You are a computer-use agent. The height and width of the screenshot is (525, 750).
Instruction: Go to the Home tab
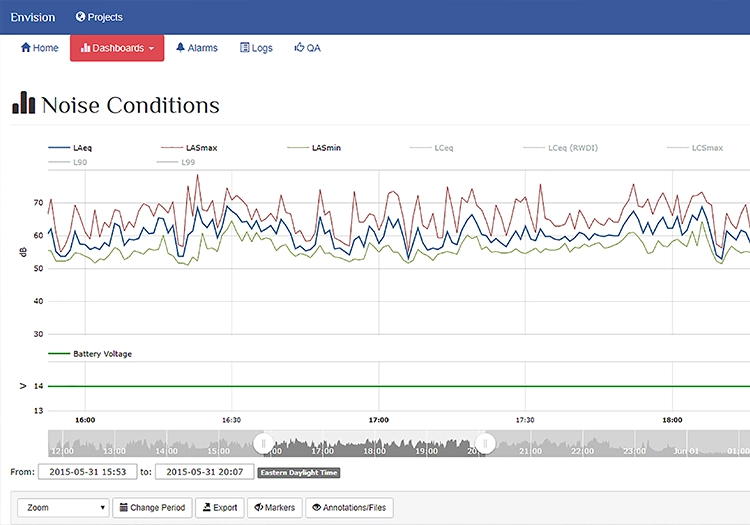[40, 48]
